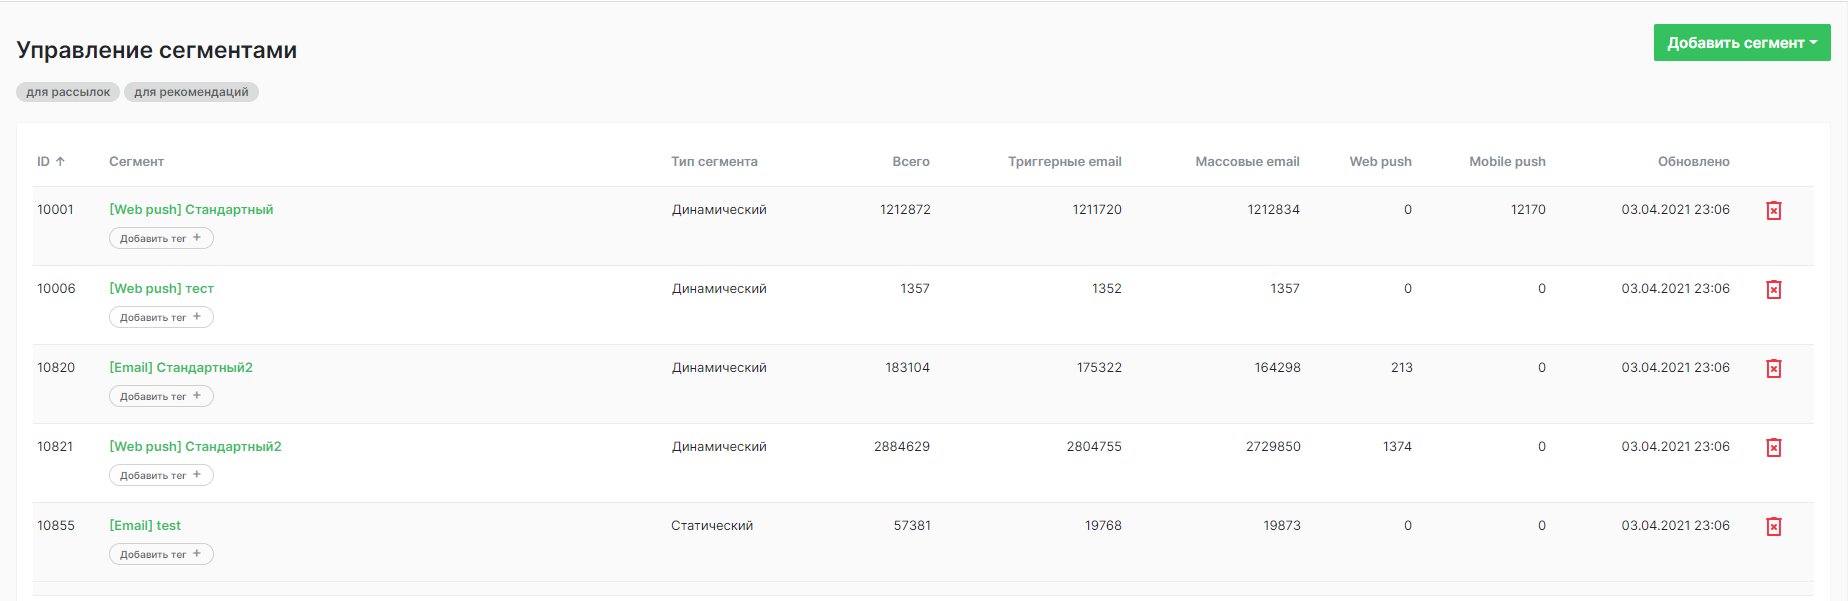Viewport: 1848px width, 601px height.
Task: Delete the [Web push] Стандартный2 segment
Action: [x=1775, y=447]
